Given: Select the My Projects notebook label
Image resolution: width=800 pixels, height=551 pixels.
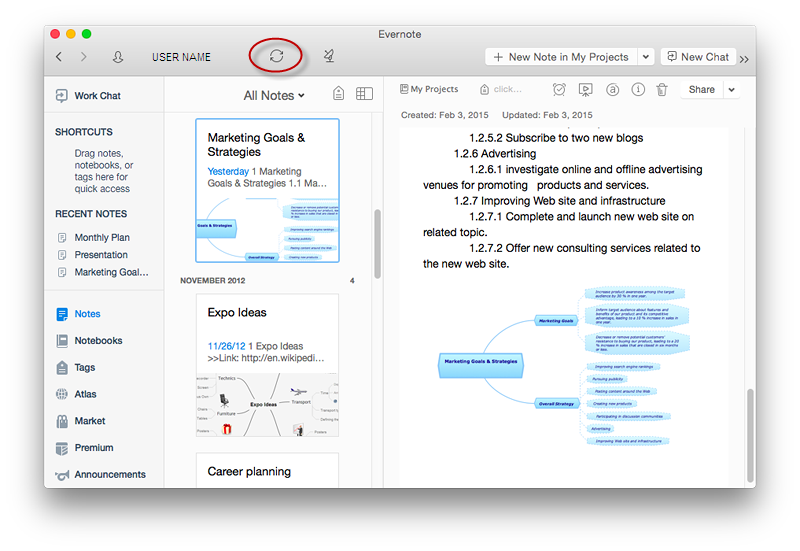Looking at the screenshot, I should point(429,89).
